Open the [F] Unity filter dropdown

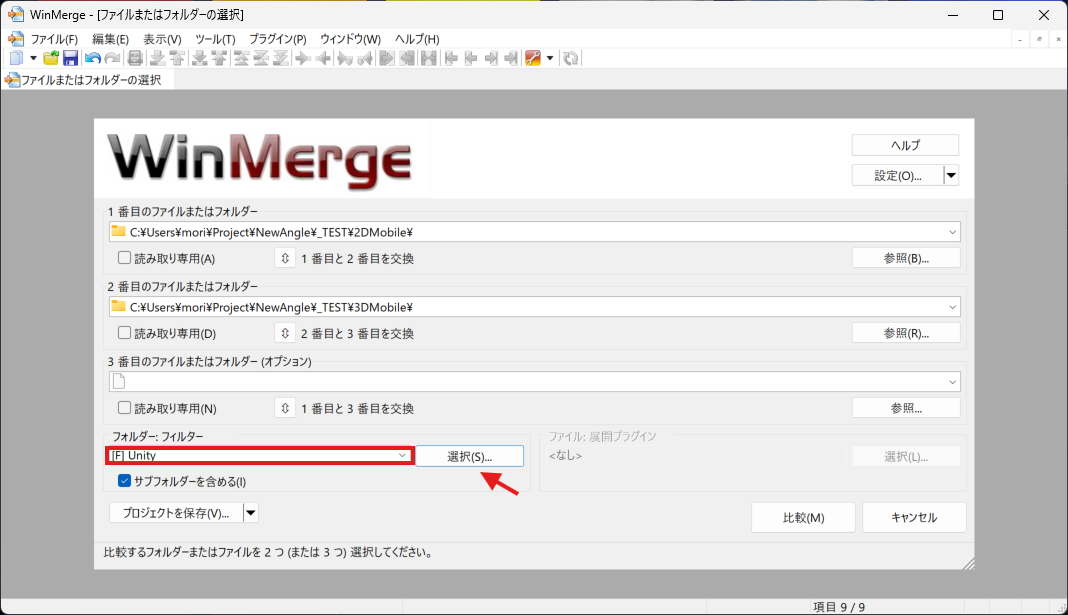click(x=403, y=455)
